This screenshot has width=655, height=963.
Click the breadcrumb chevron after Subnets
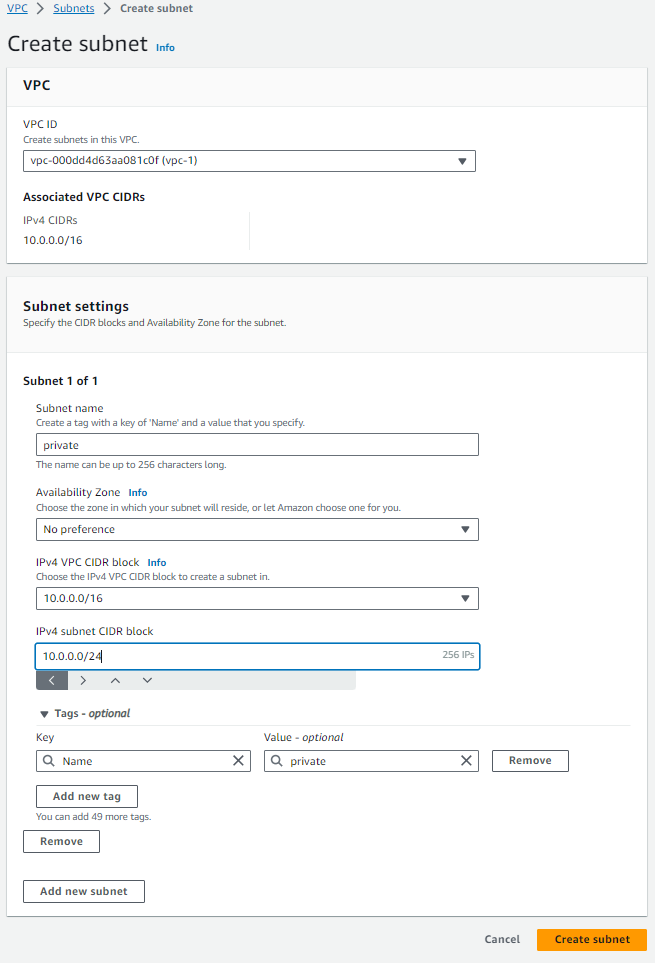(x=107, y=9)
